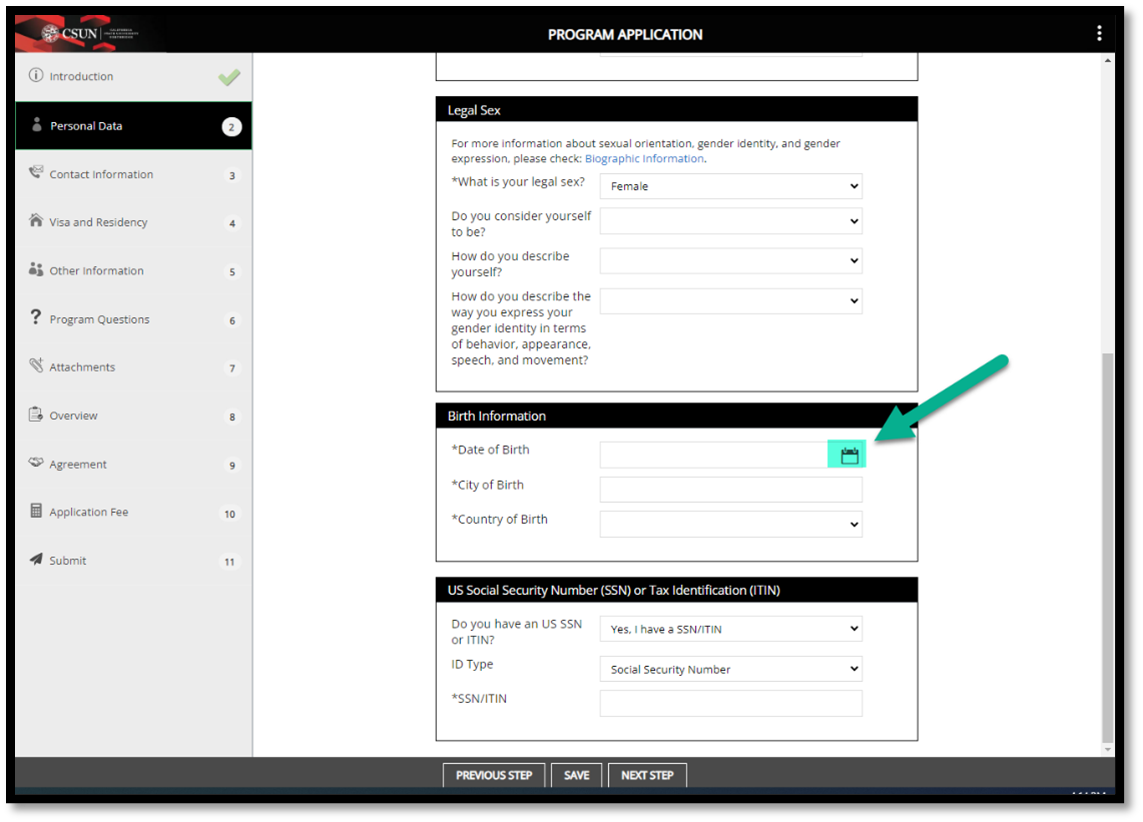Click the Submit paper plane icon
The width and height of the screenshot is (1143, 822).
(36, 560)
